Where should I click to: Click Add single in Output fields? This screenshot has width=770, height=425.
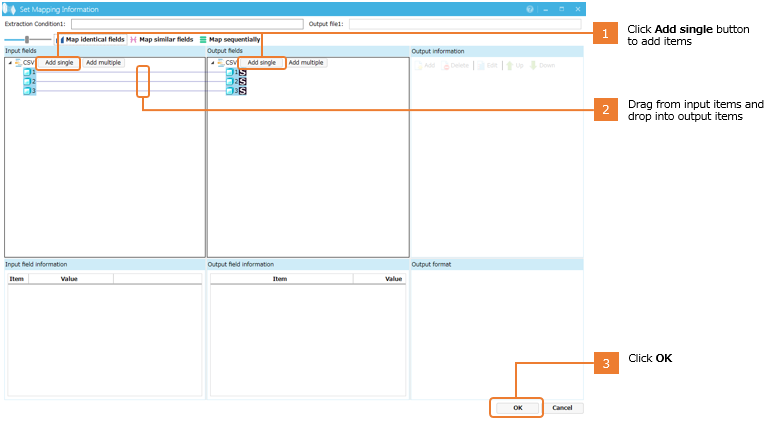tap(261, 62)
